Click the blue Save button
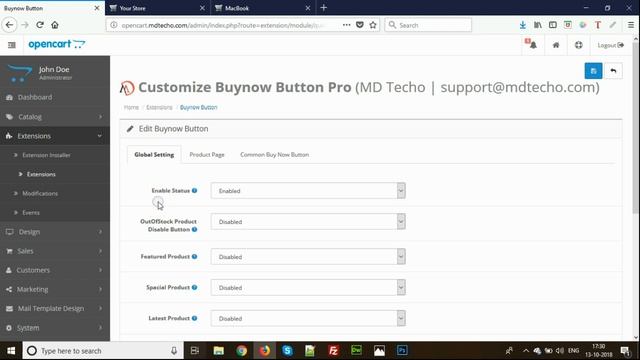This screenshot has height=360, width=640. 593,71
